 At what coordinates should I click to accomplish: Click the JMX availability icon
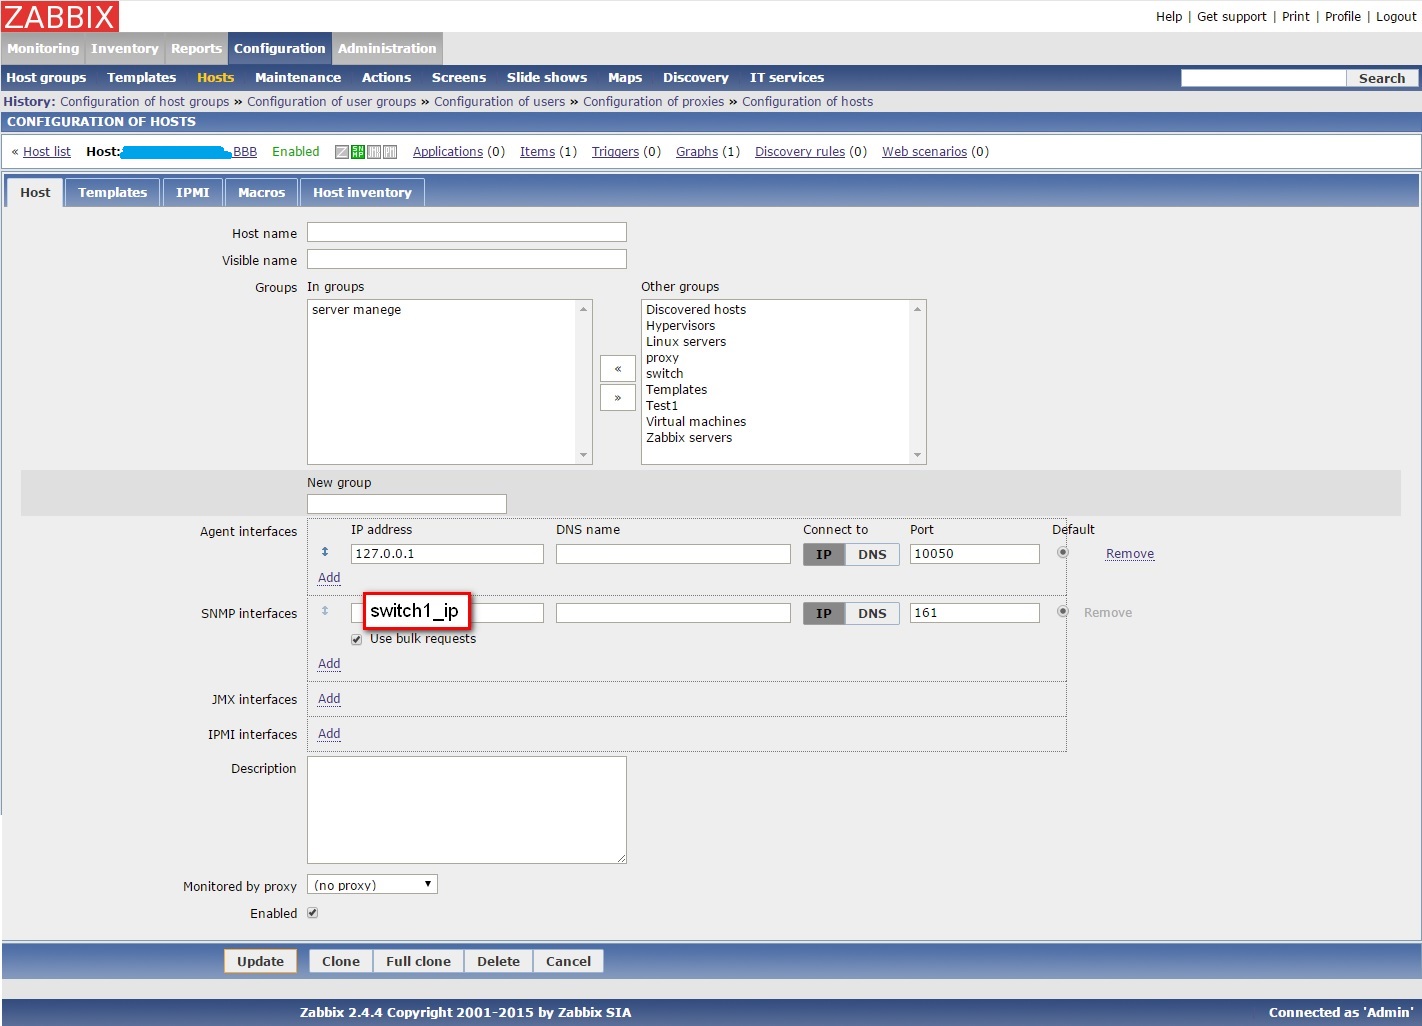click(x=374, y=152)
